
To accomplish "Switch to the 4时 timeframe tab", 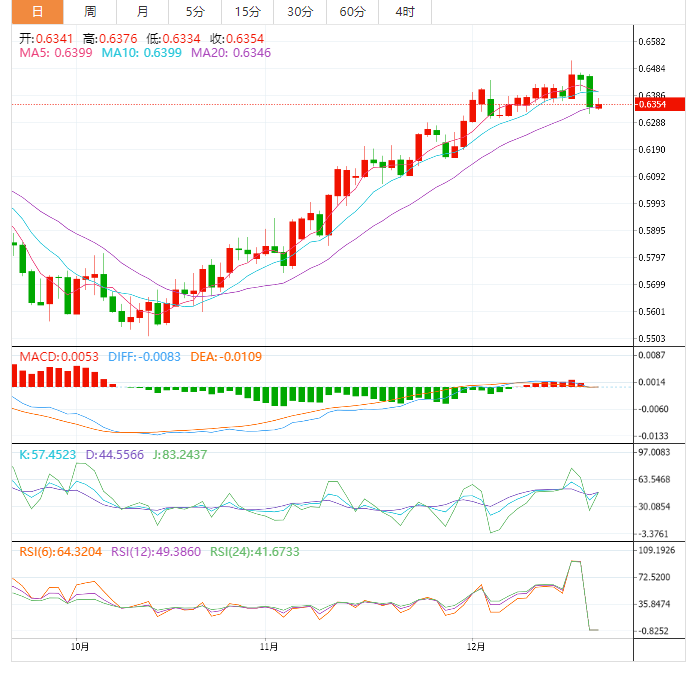I will 405,12.
